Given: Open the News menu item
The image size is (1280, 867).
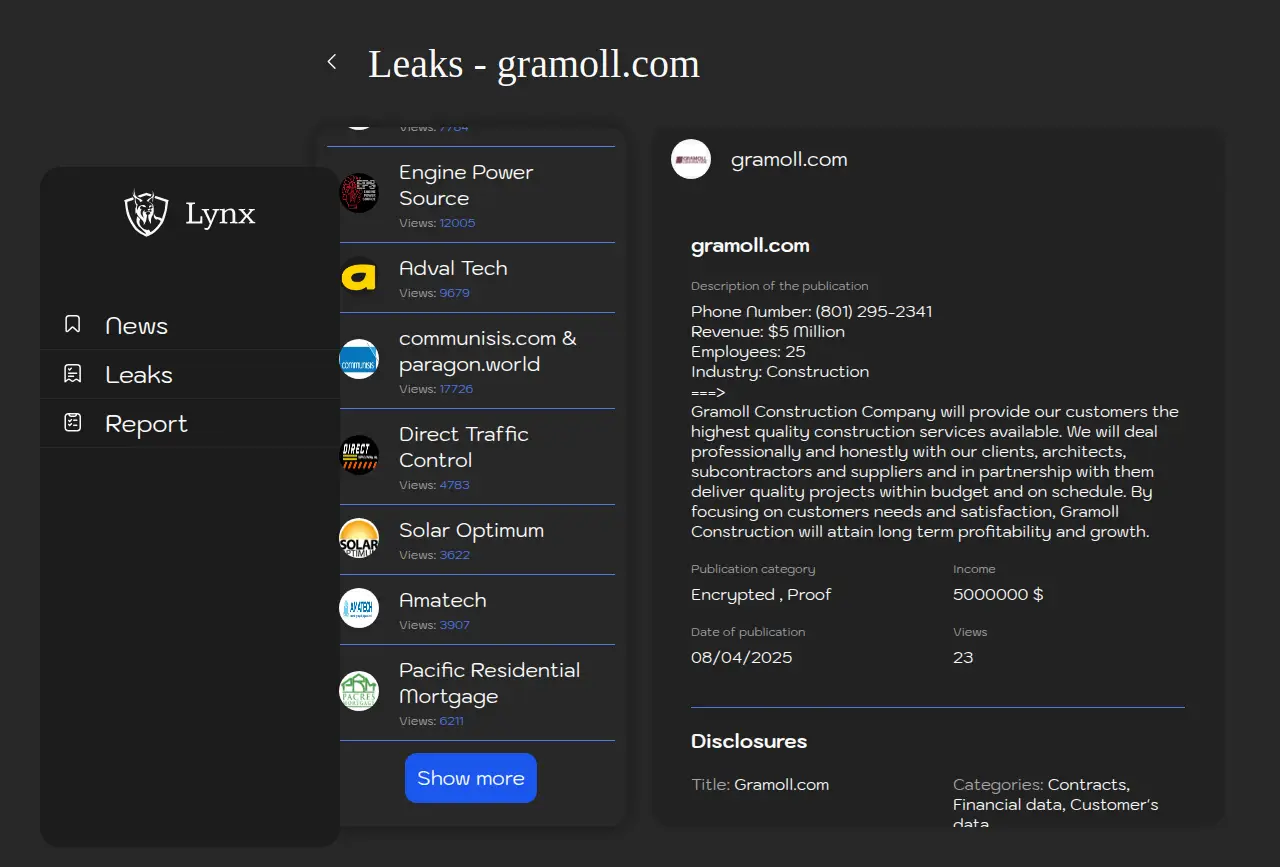Looking at the screenshot, I should 137,326.
